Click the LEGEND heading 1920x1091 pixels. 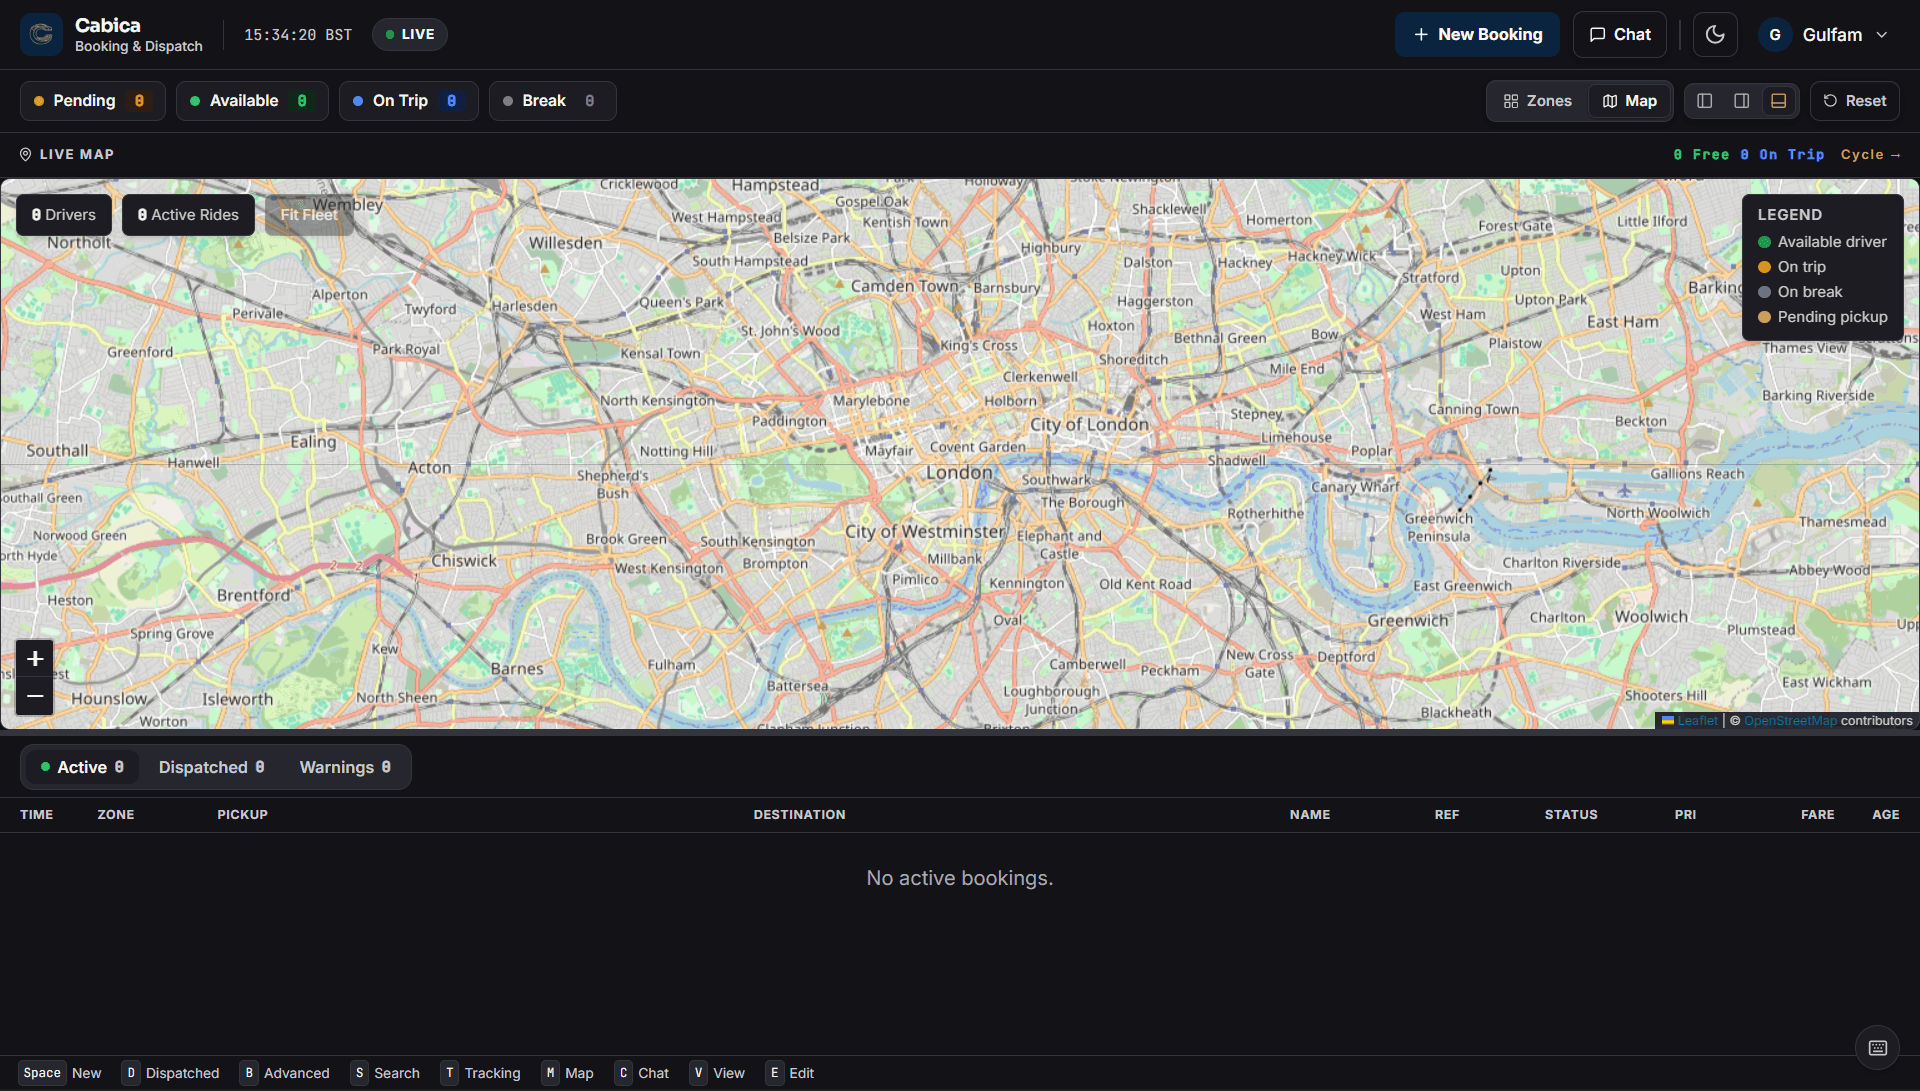[x=1789, y=215]
